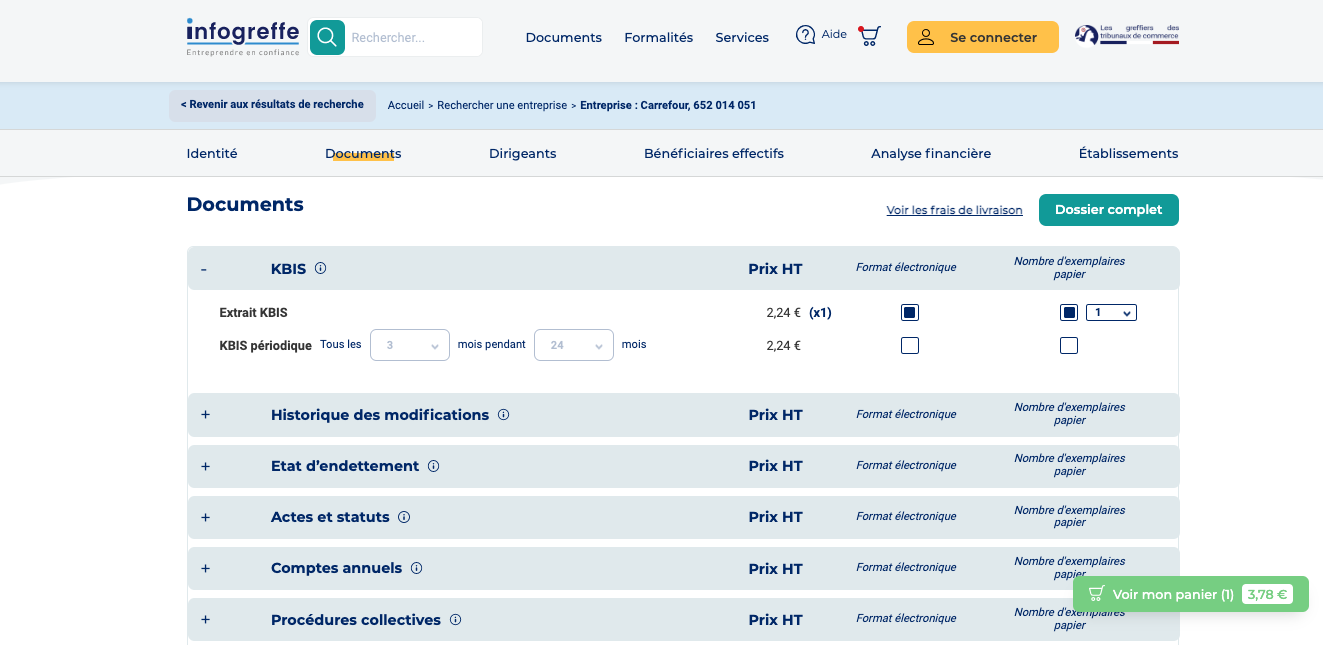Check KBIS périodique paper copies checkbox
This screenshot has height=645, width=1323.
click(x=1069, y=346)
